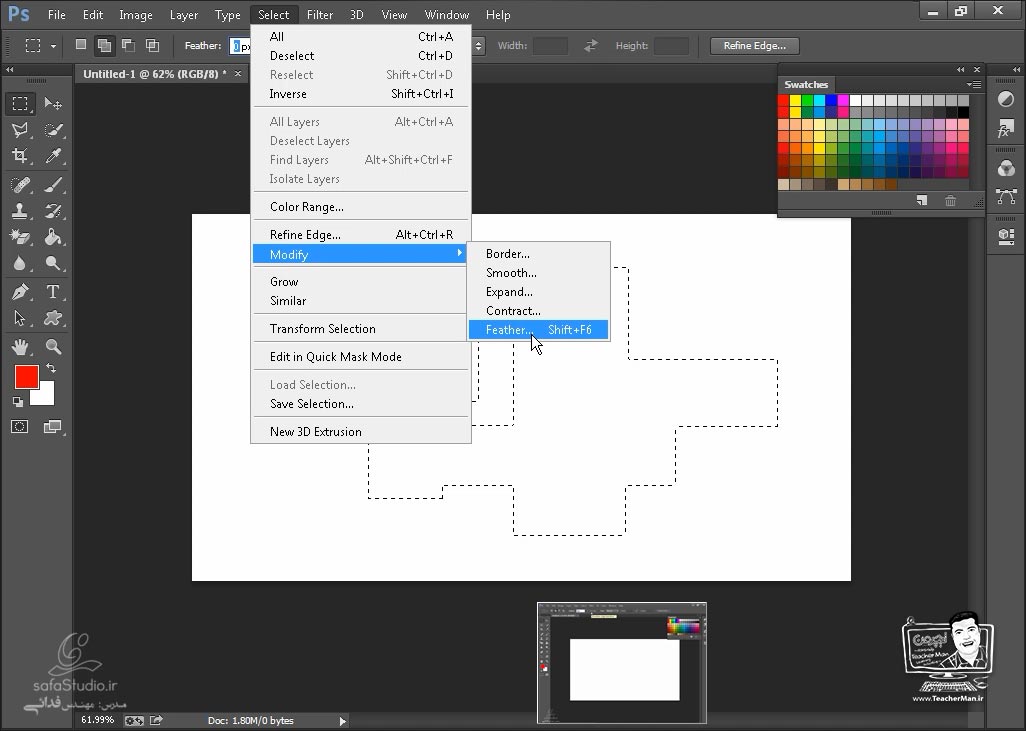The image size is (1026, 731).
Task: Select the Hand tool
Action: tap(20, 346)
